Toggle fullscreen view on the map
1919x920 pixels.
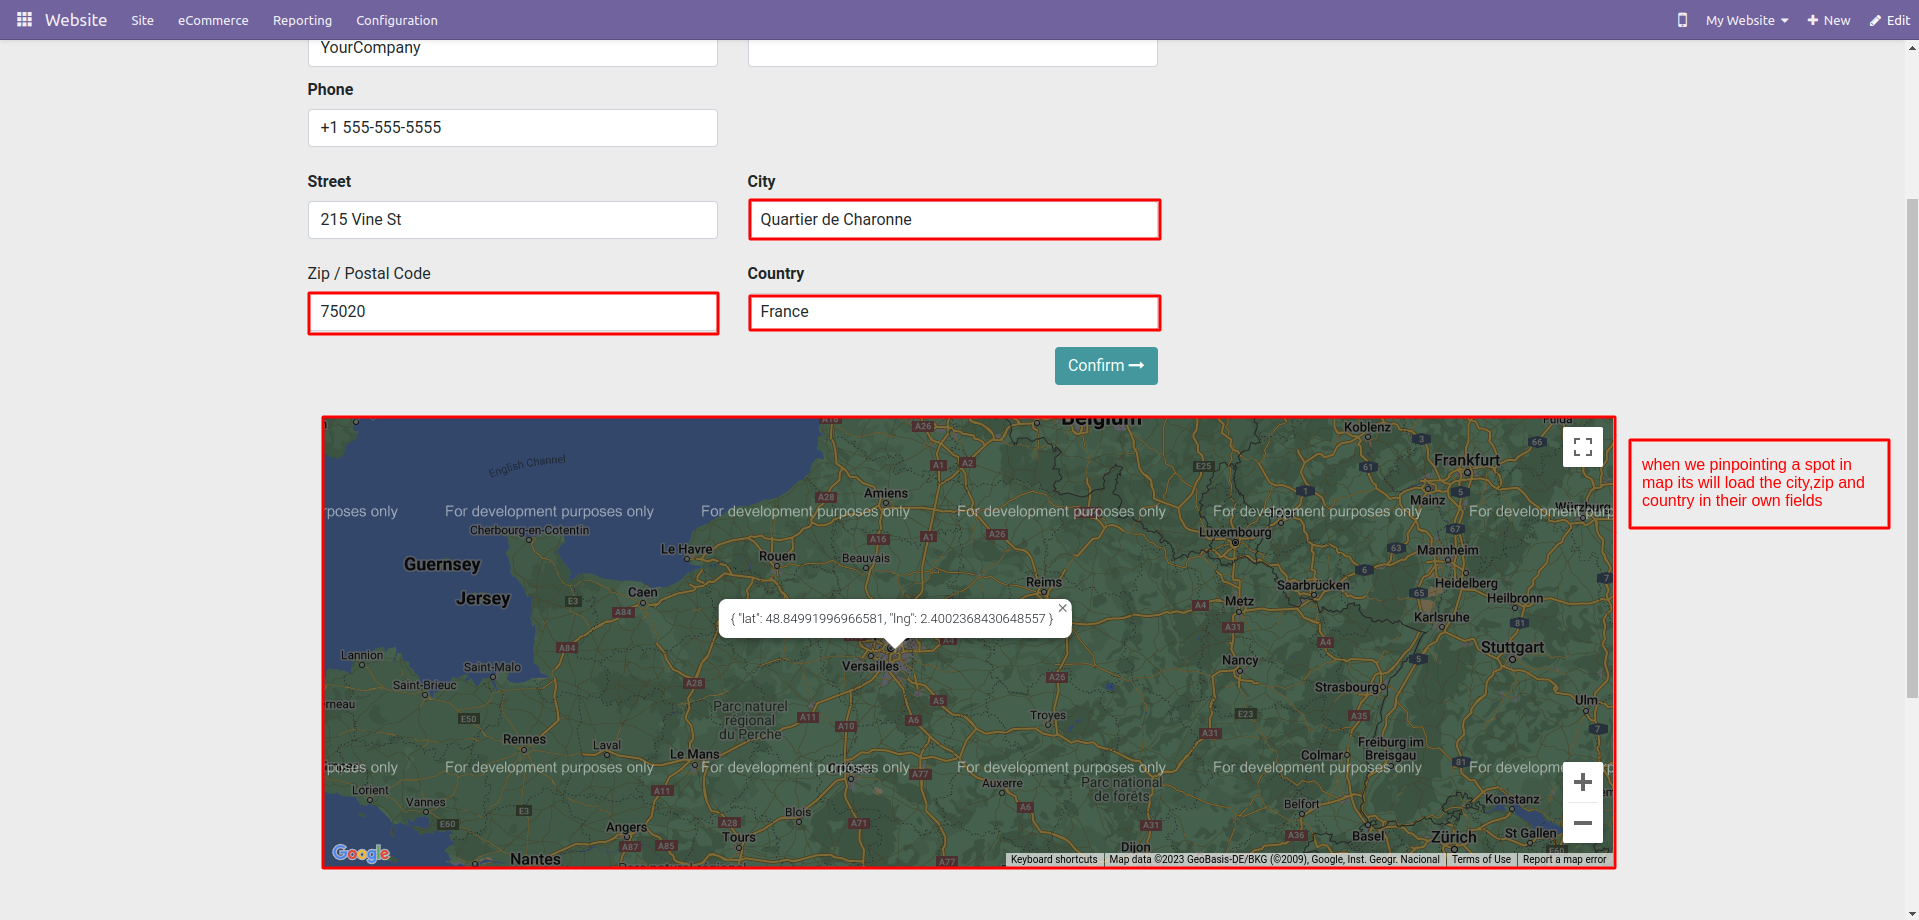pos(1583,447)
